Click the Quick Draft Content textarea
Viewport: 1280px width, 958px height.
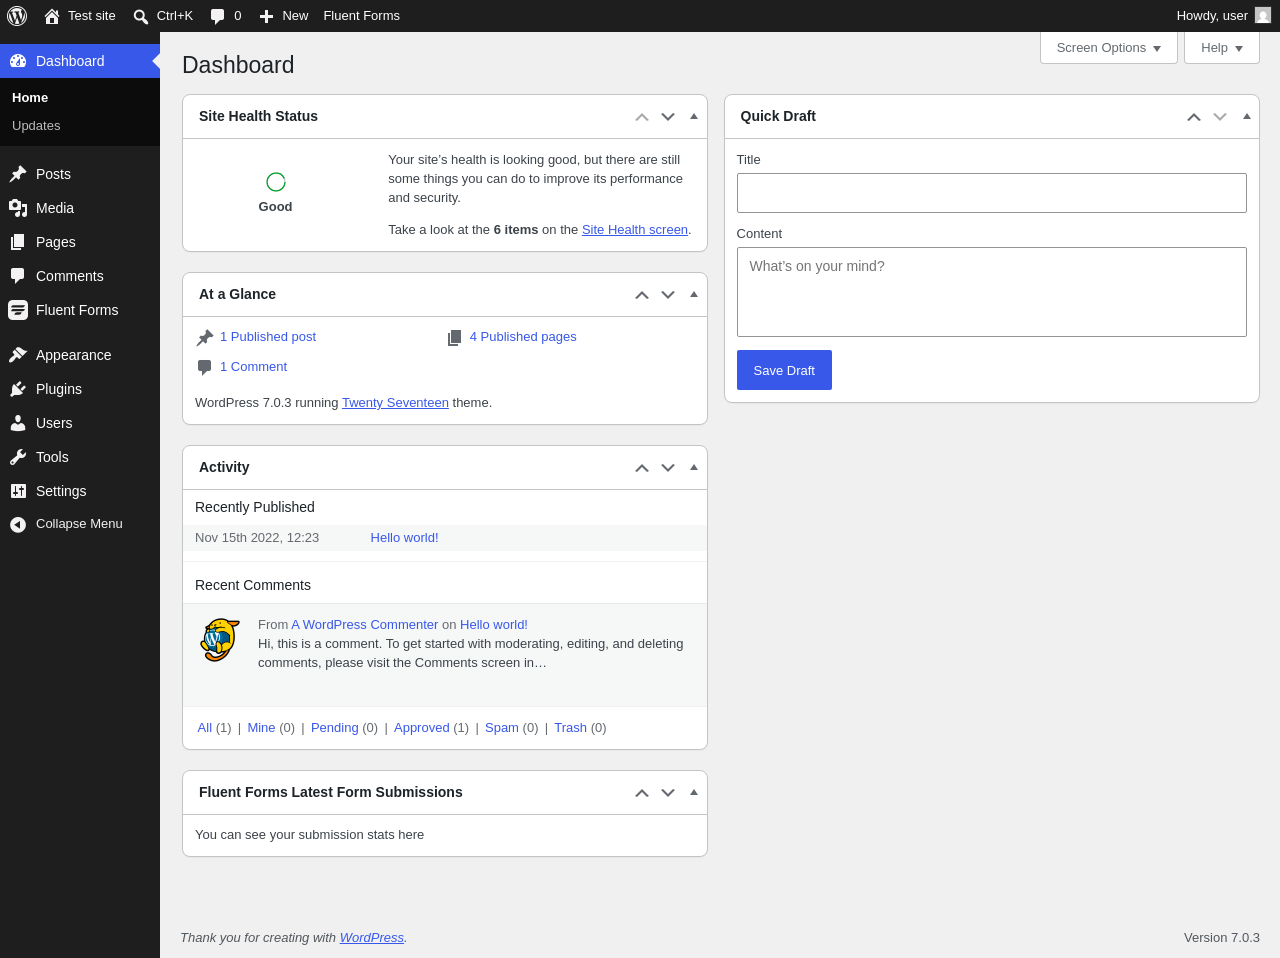click(x=992, y=292)
